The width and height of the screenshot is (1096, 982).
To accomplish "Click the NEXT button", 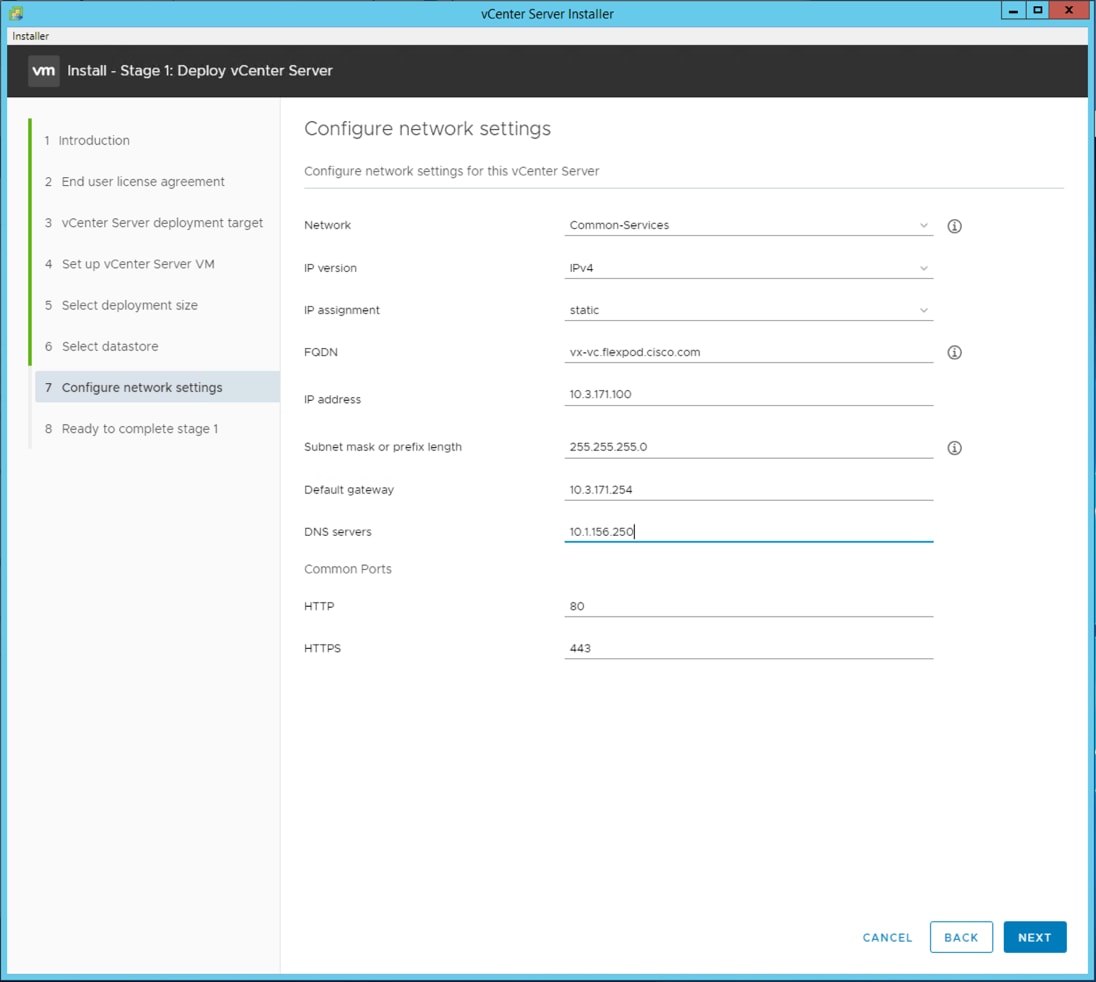I will [x=1034, y=937].
